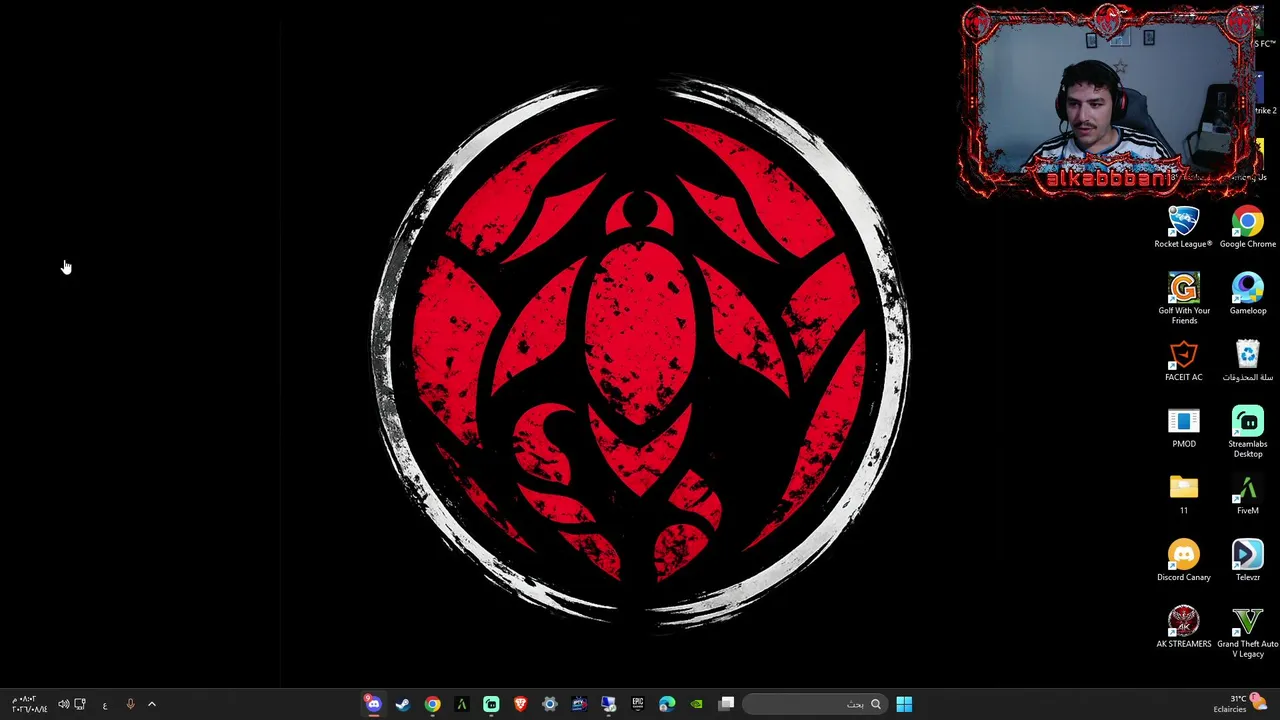Open the Windows Start menu
This screenshot has height=720, width=1280.
pos(904,704)
